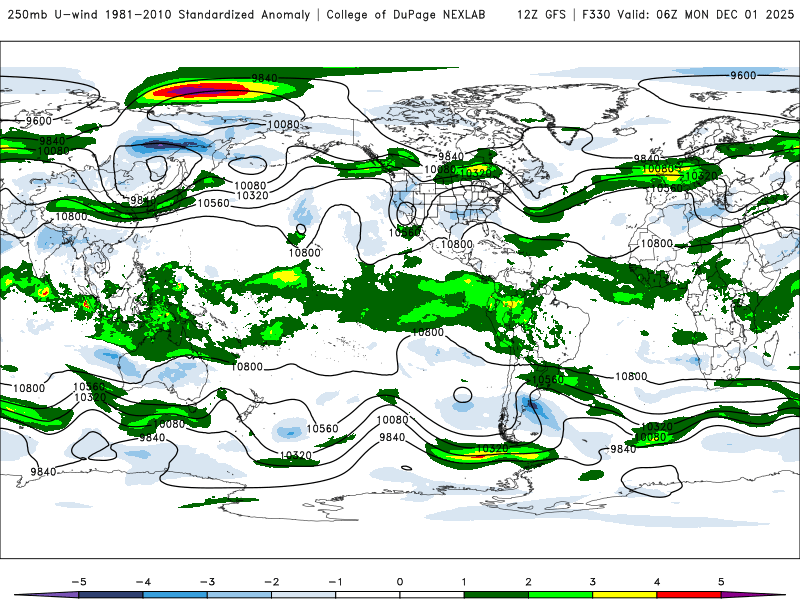Click the '2' colorbar tick label
Viewport: 800px width, 600px height.
point(528,582)
